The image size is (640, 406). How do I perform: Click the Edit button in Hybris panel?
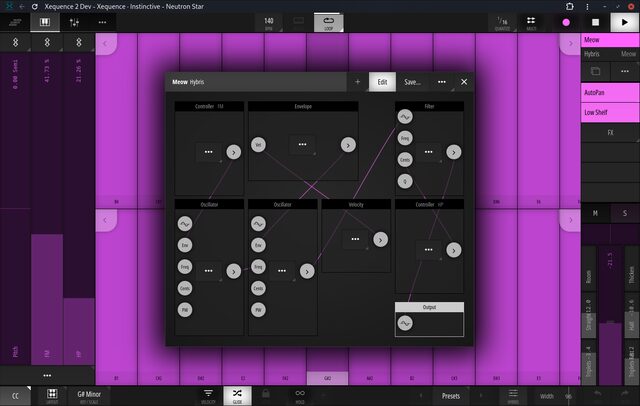pyautogui.click(x=382, y=82)
